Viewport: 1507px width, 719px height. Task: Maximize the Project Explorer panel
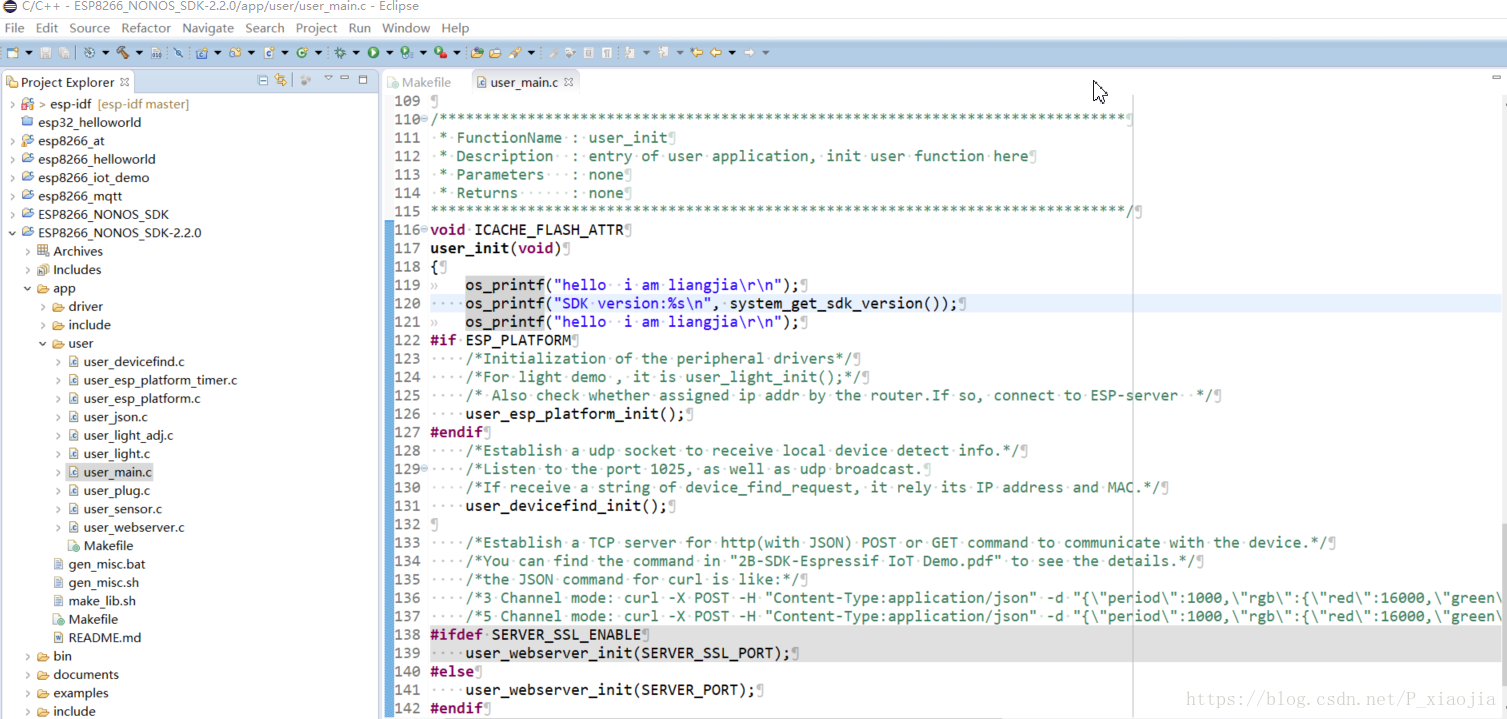(363, 80)
